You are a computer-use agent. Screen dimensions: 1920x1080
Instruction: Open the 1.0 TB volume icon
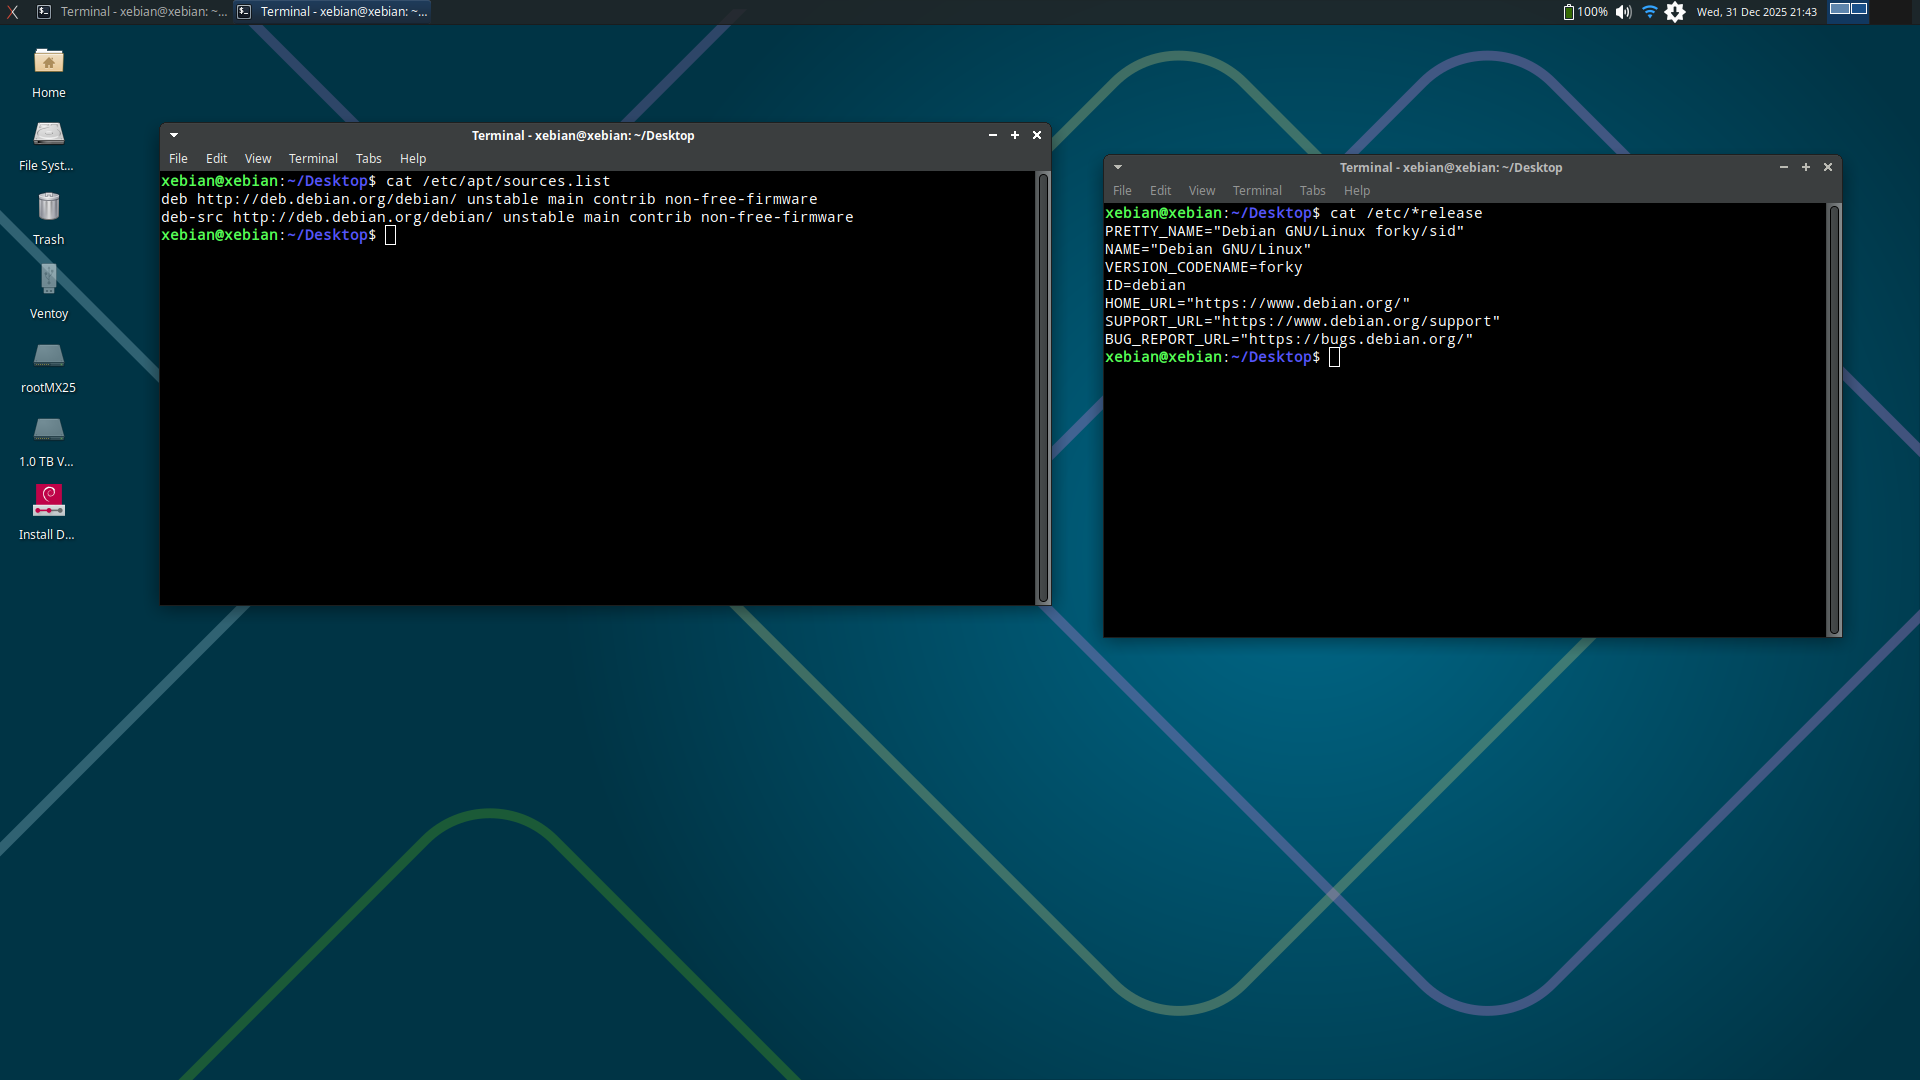(48, 430)
